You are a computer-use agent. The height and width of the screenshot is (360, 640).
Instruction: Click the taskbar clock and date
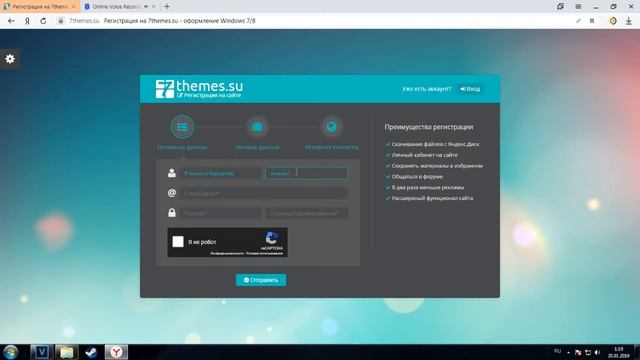click(x=618, y=352)
